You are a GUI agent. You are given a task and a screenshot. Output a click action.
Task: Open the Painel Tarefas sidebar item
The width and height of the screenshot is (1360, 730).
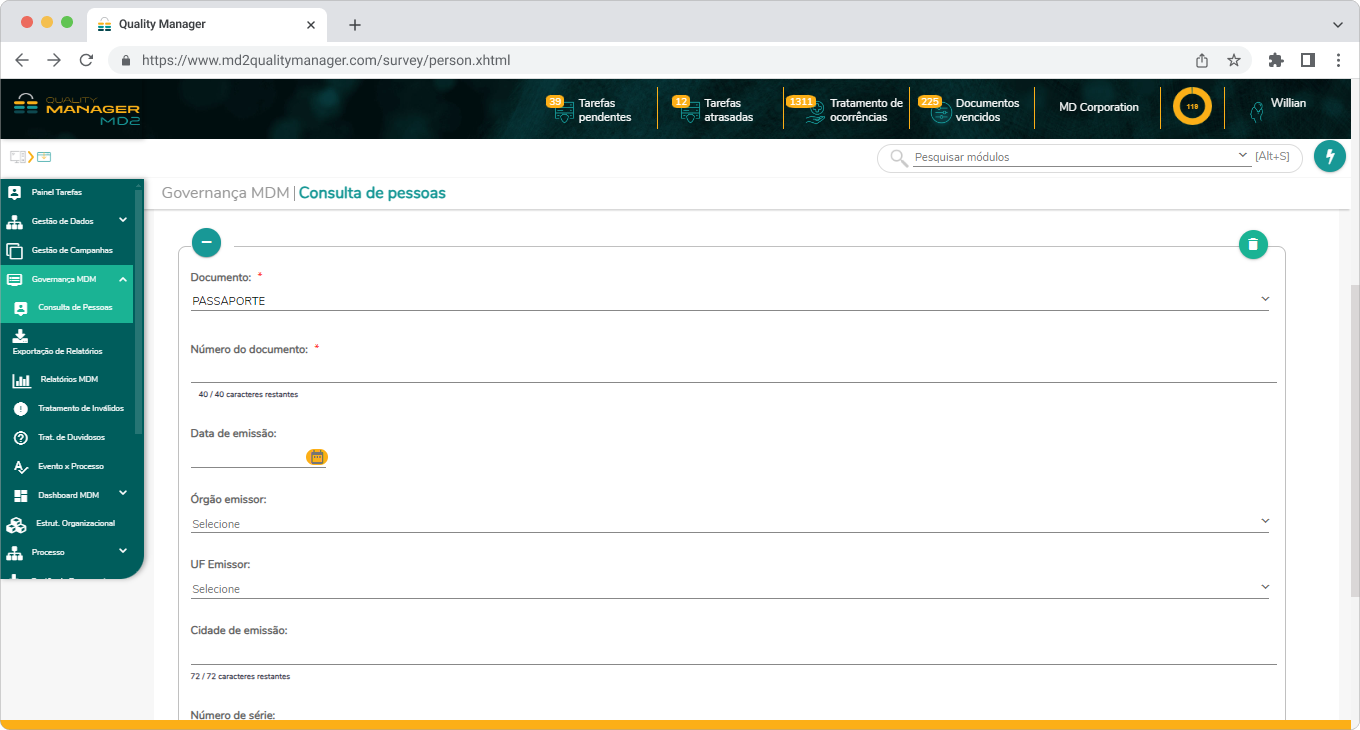[x=55, y=192]
